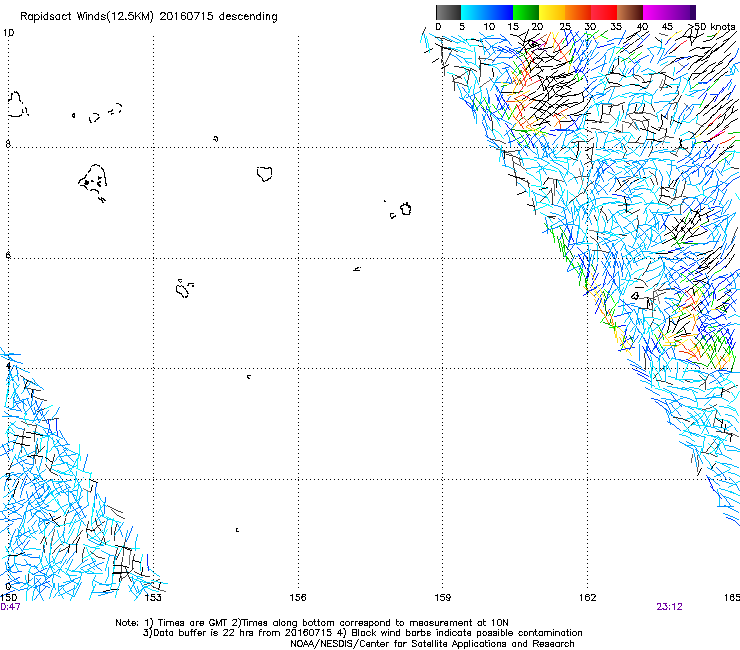Click the green 15-20 knots color swatch
The image size is (740, 650).
click(x=526, y=12)
